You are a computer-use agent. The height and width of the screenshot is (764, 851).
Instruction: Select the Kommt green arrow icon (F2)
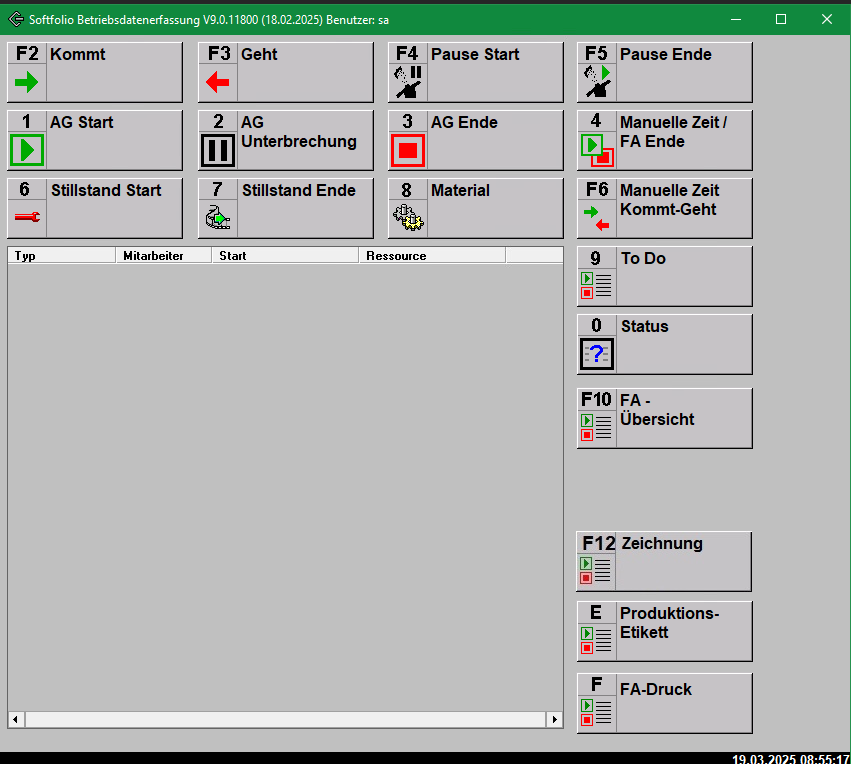pos(26,82)
